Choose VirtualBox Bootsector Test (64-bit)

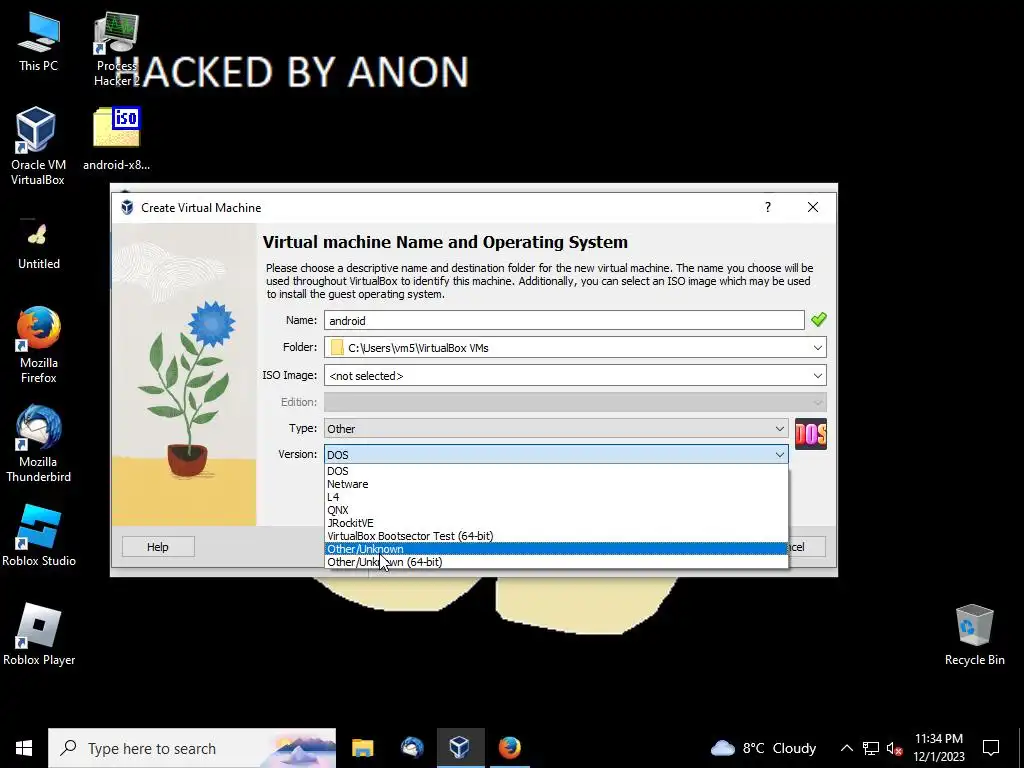coord(556,536)
